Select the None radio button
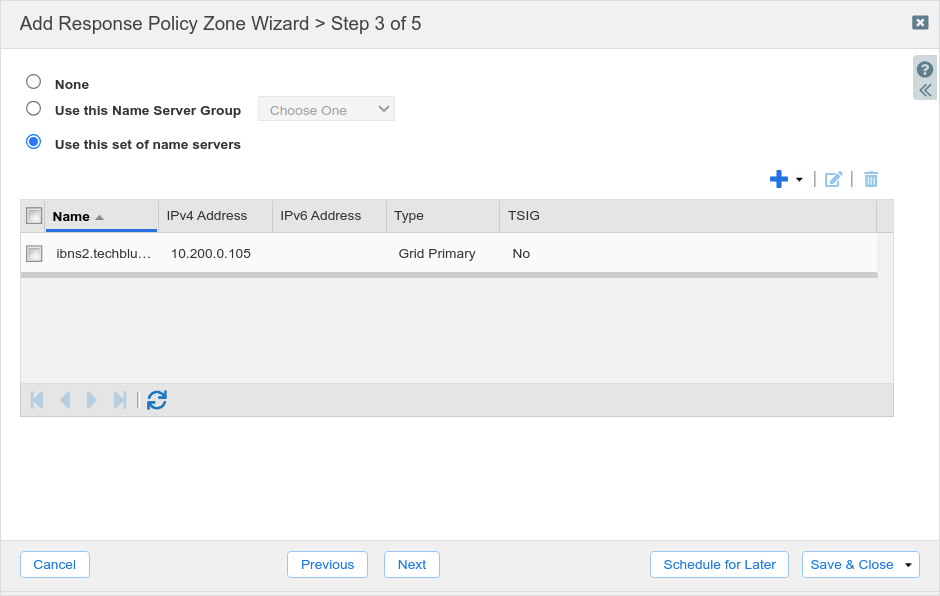 34,82
